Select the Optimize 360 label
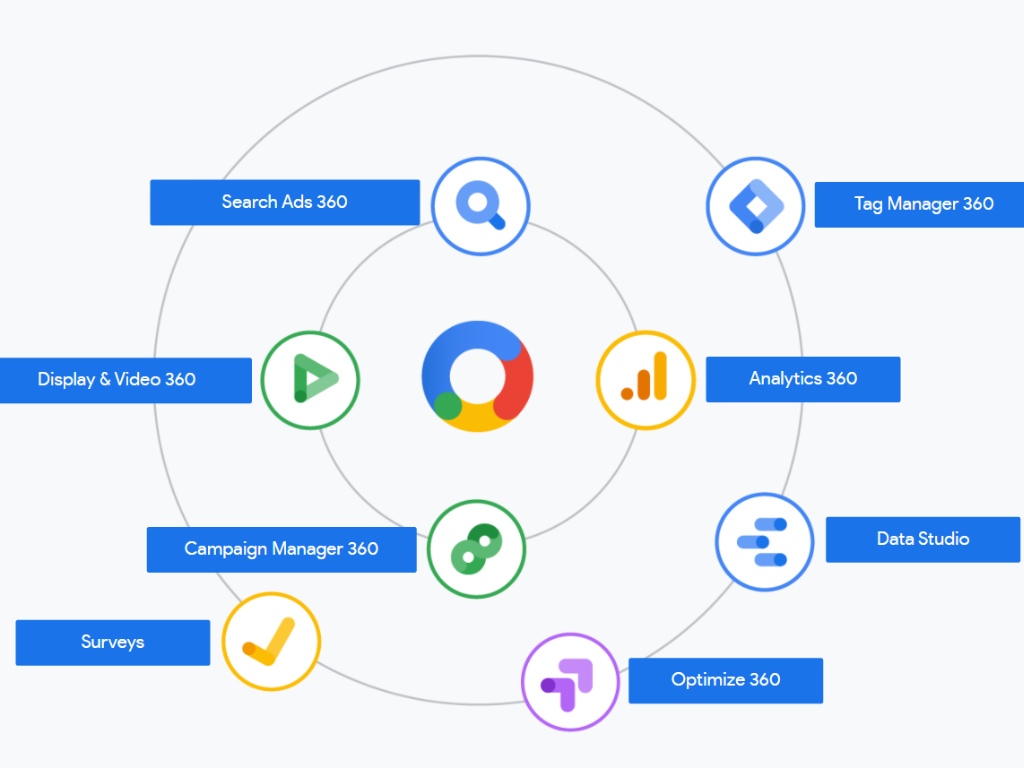Screen dimensions: 1024x768 725,680
